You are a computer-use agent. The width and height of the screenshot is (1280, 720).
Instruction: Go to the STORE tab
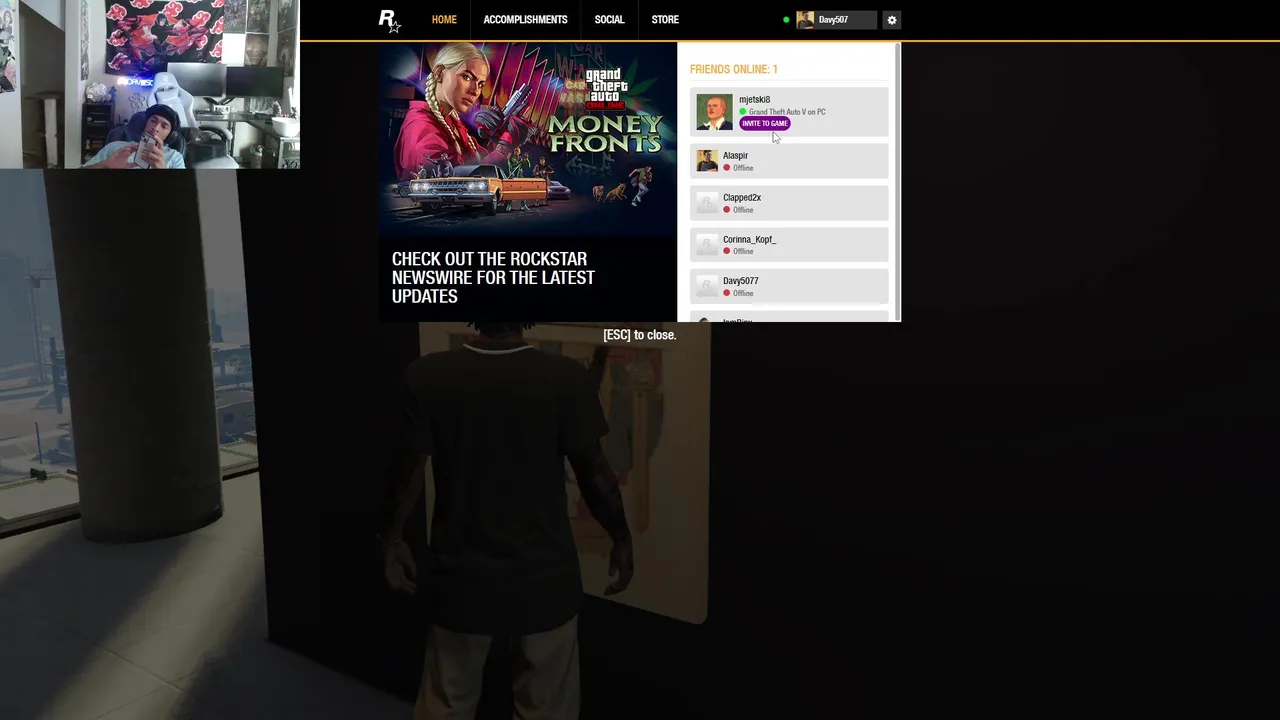pyautogui.click(x=665, y=20)
